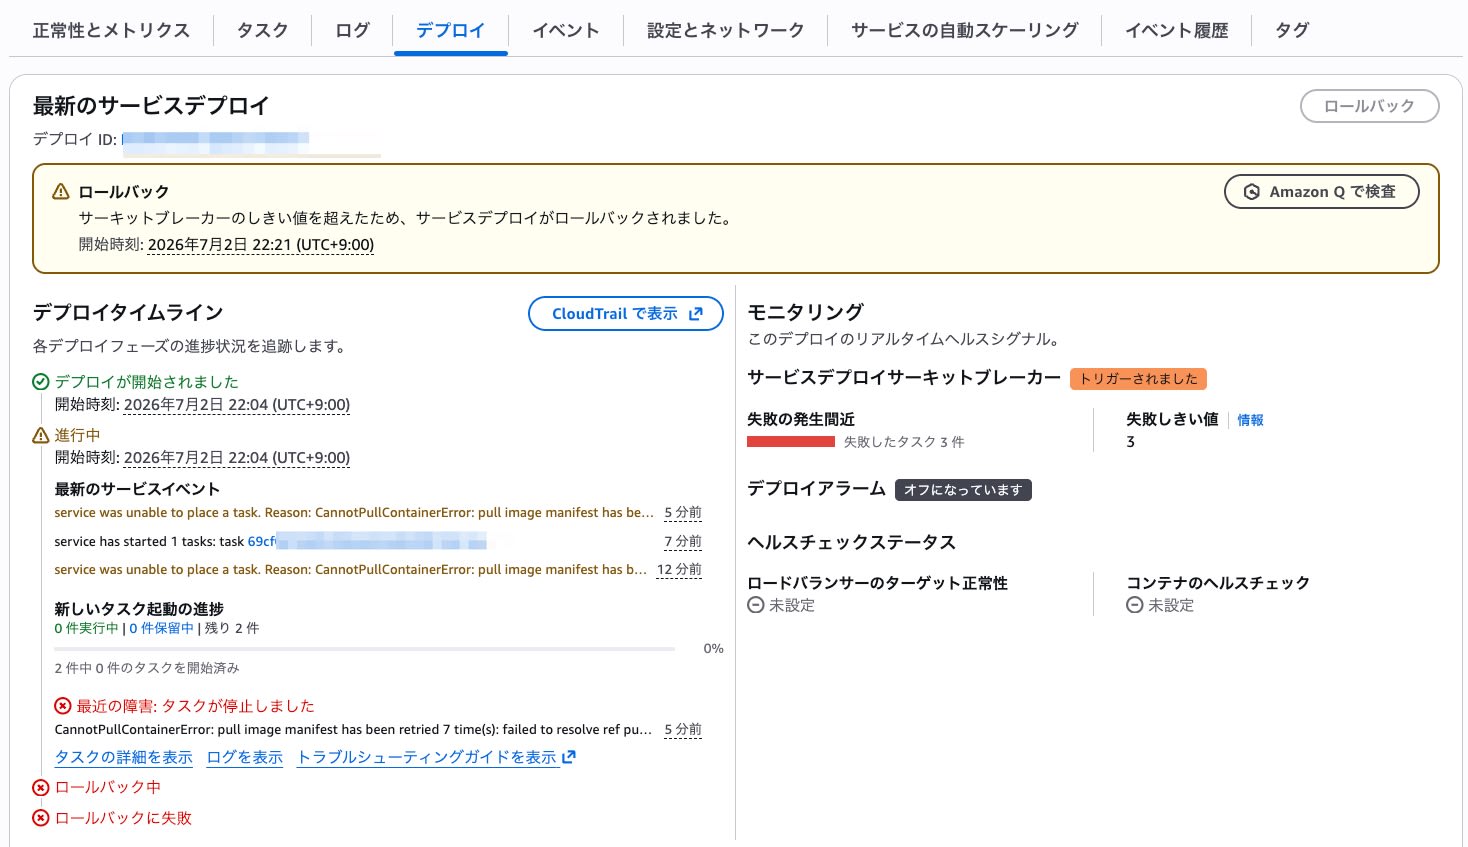Click the ロードバランサー 未設定 status icon
The image size is (1468, 847).
(x=756, y=605)
